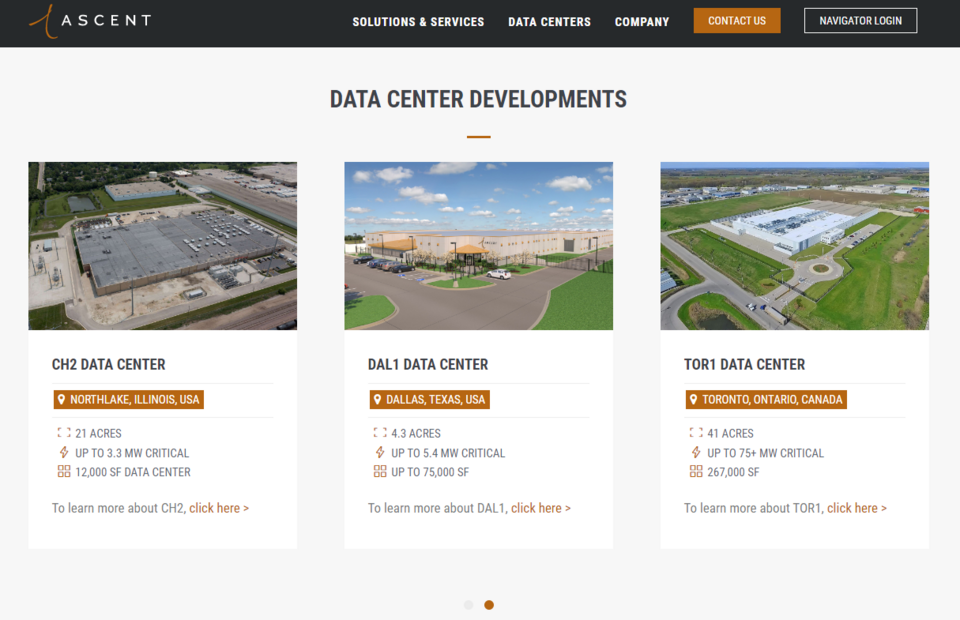Select '12,000 SF DATA CENTER' text
The height and width of the screenshot is (620, 960).
133,472
